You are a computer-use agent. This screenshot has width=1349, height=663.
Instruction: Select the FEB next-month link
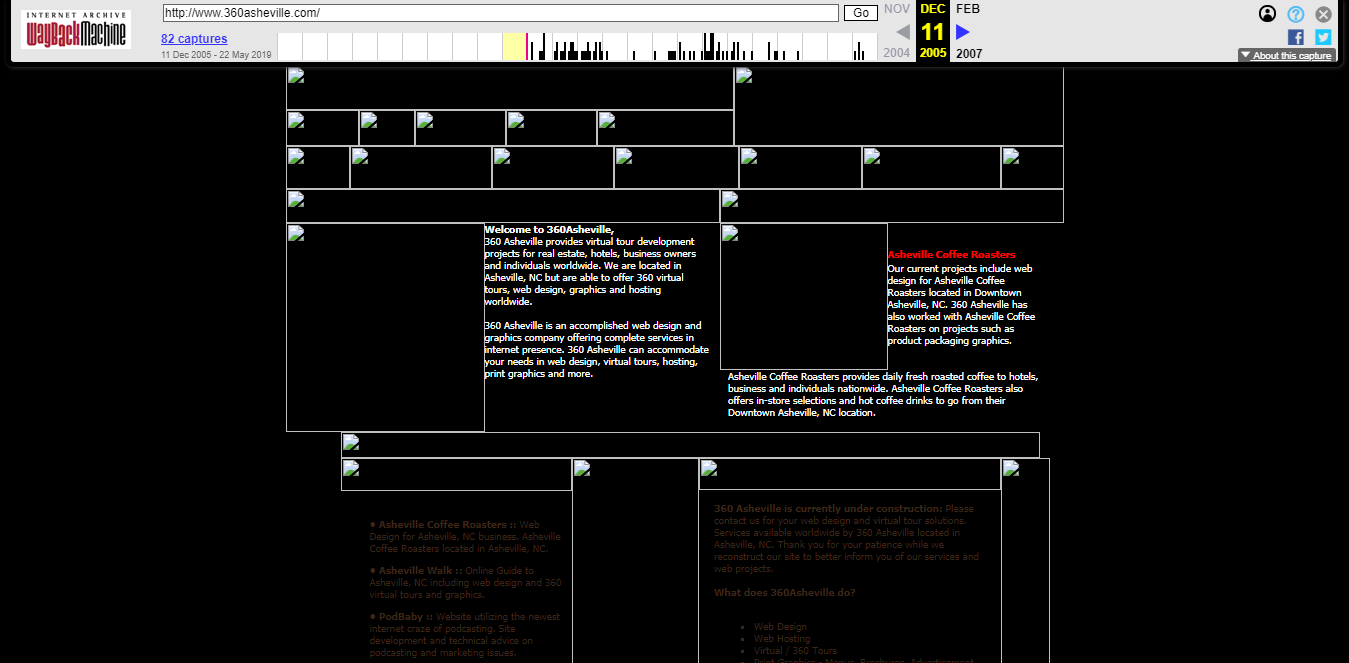pyautogui.click(x=968, y=9)
